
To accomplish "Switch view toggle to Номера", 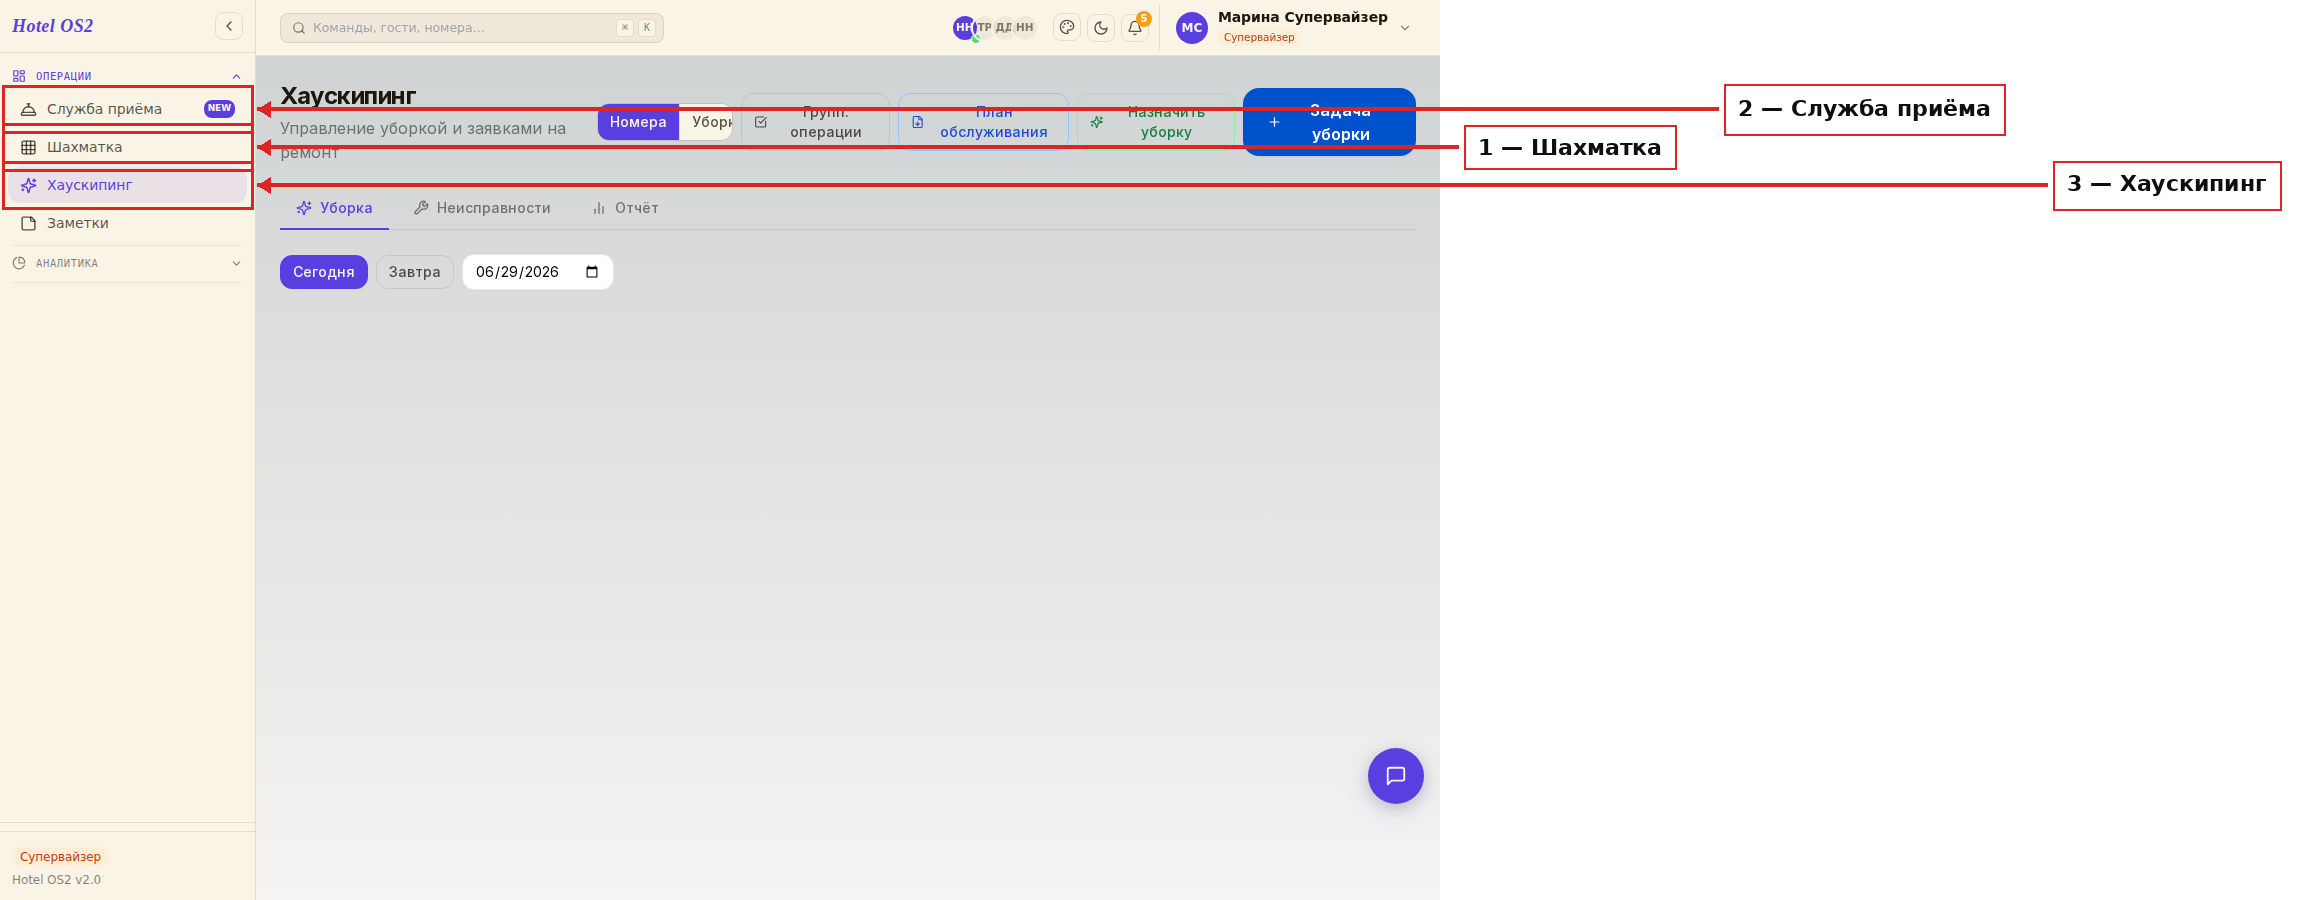I will [638, 122].
